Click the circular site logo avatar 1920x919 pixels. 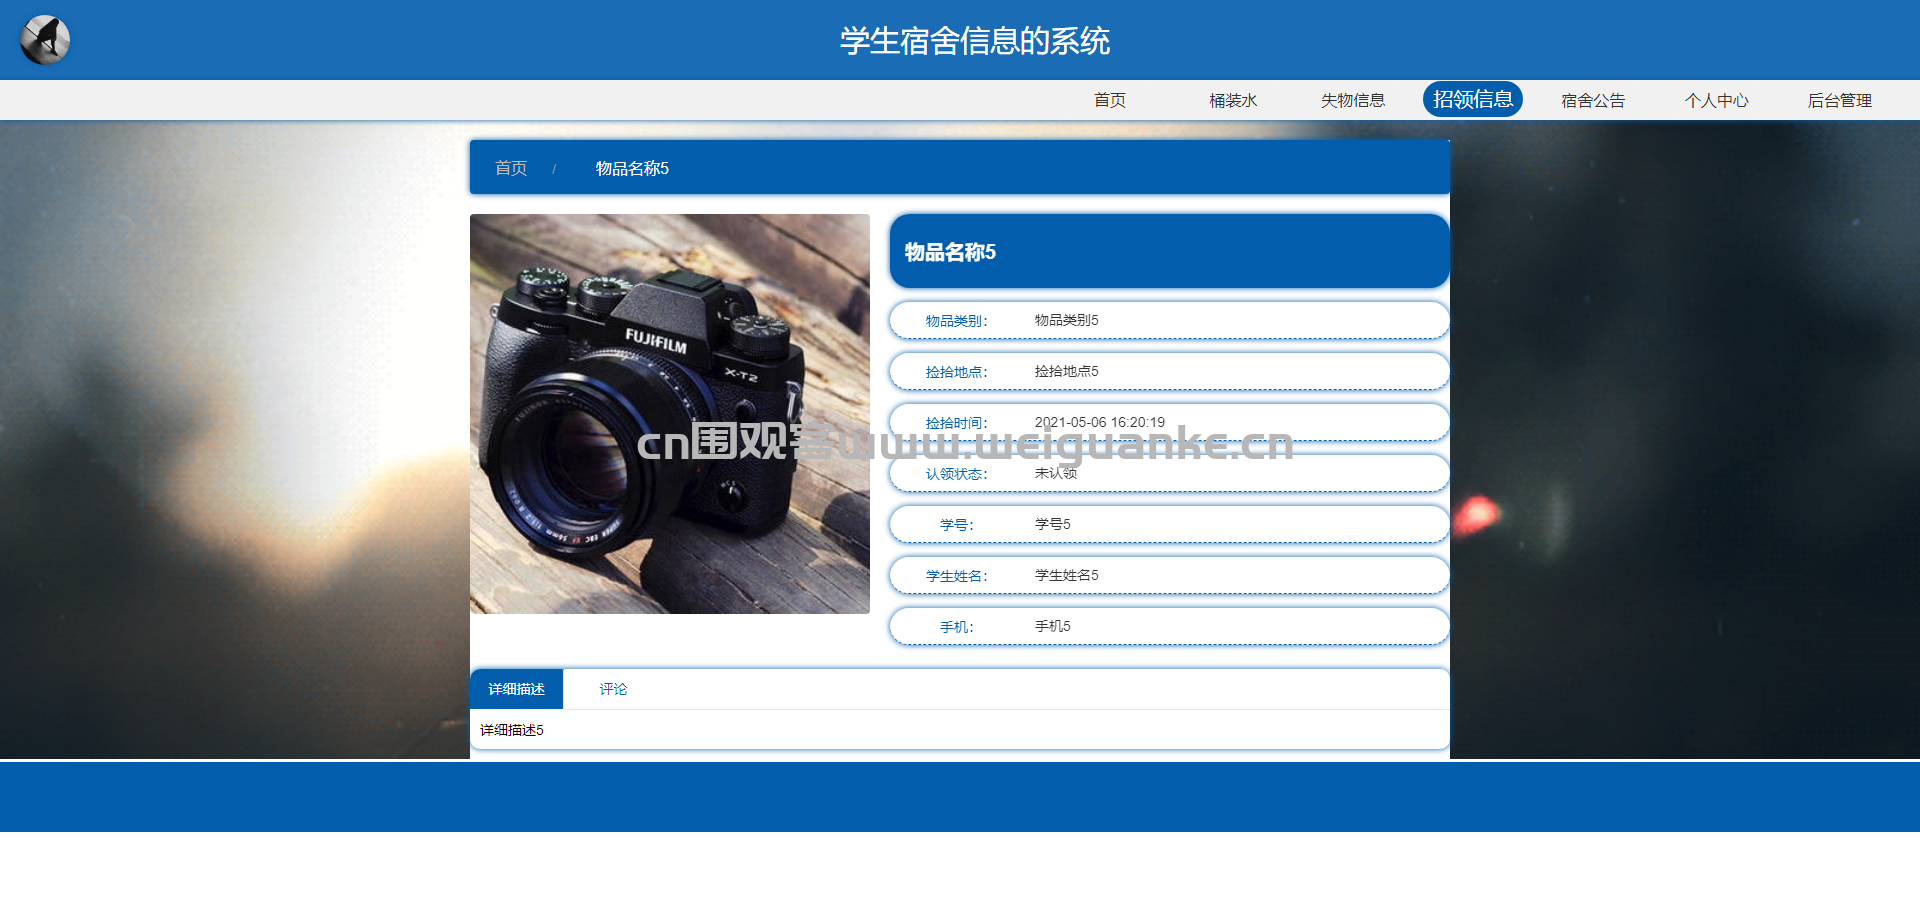[45, 40]
